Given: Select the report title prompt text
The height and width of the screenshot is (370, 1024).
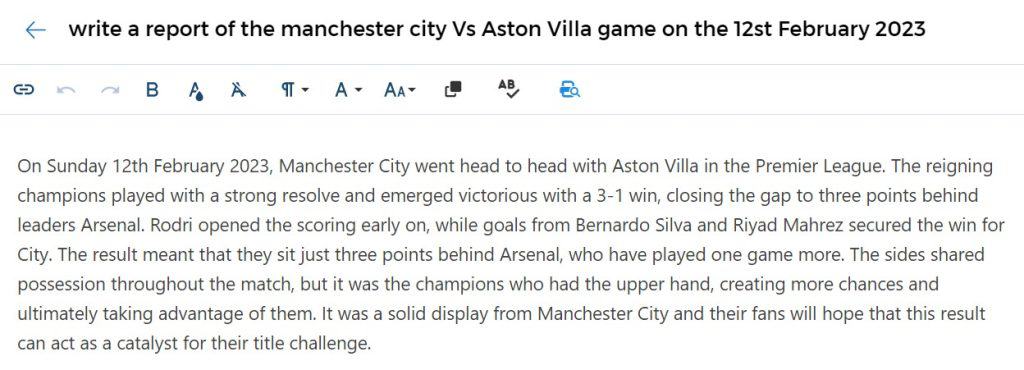Looking at the screenshot, I should 497,29.
